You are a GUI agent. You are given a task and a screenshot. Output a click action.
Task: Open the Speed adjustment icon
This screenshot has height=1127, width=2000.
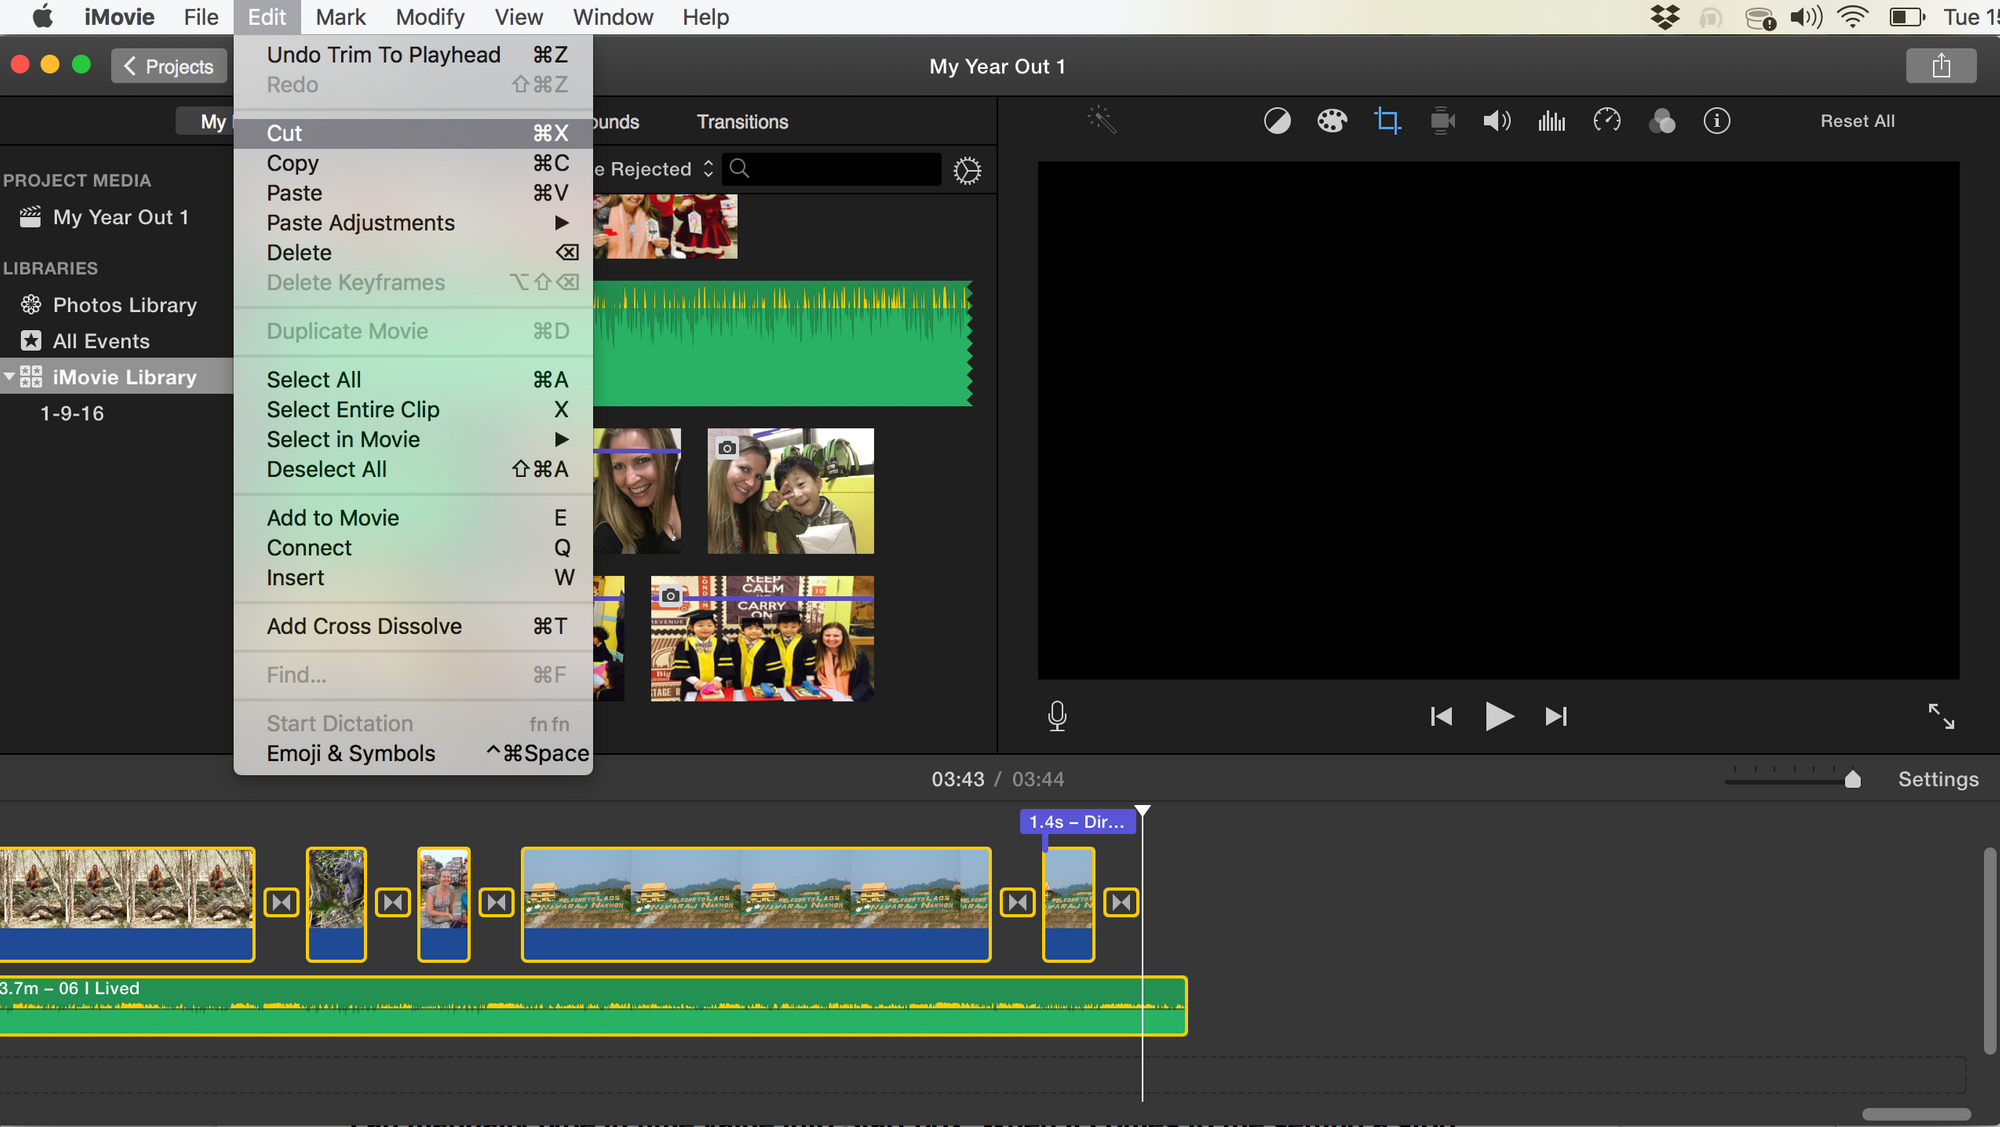pos(1607,121)
